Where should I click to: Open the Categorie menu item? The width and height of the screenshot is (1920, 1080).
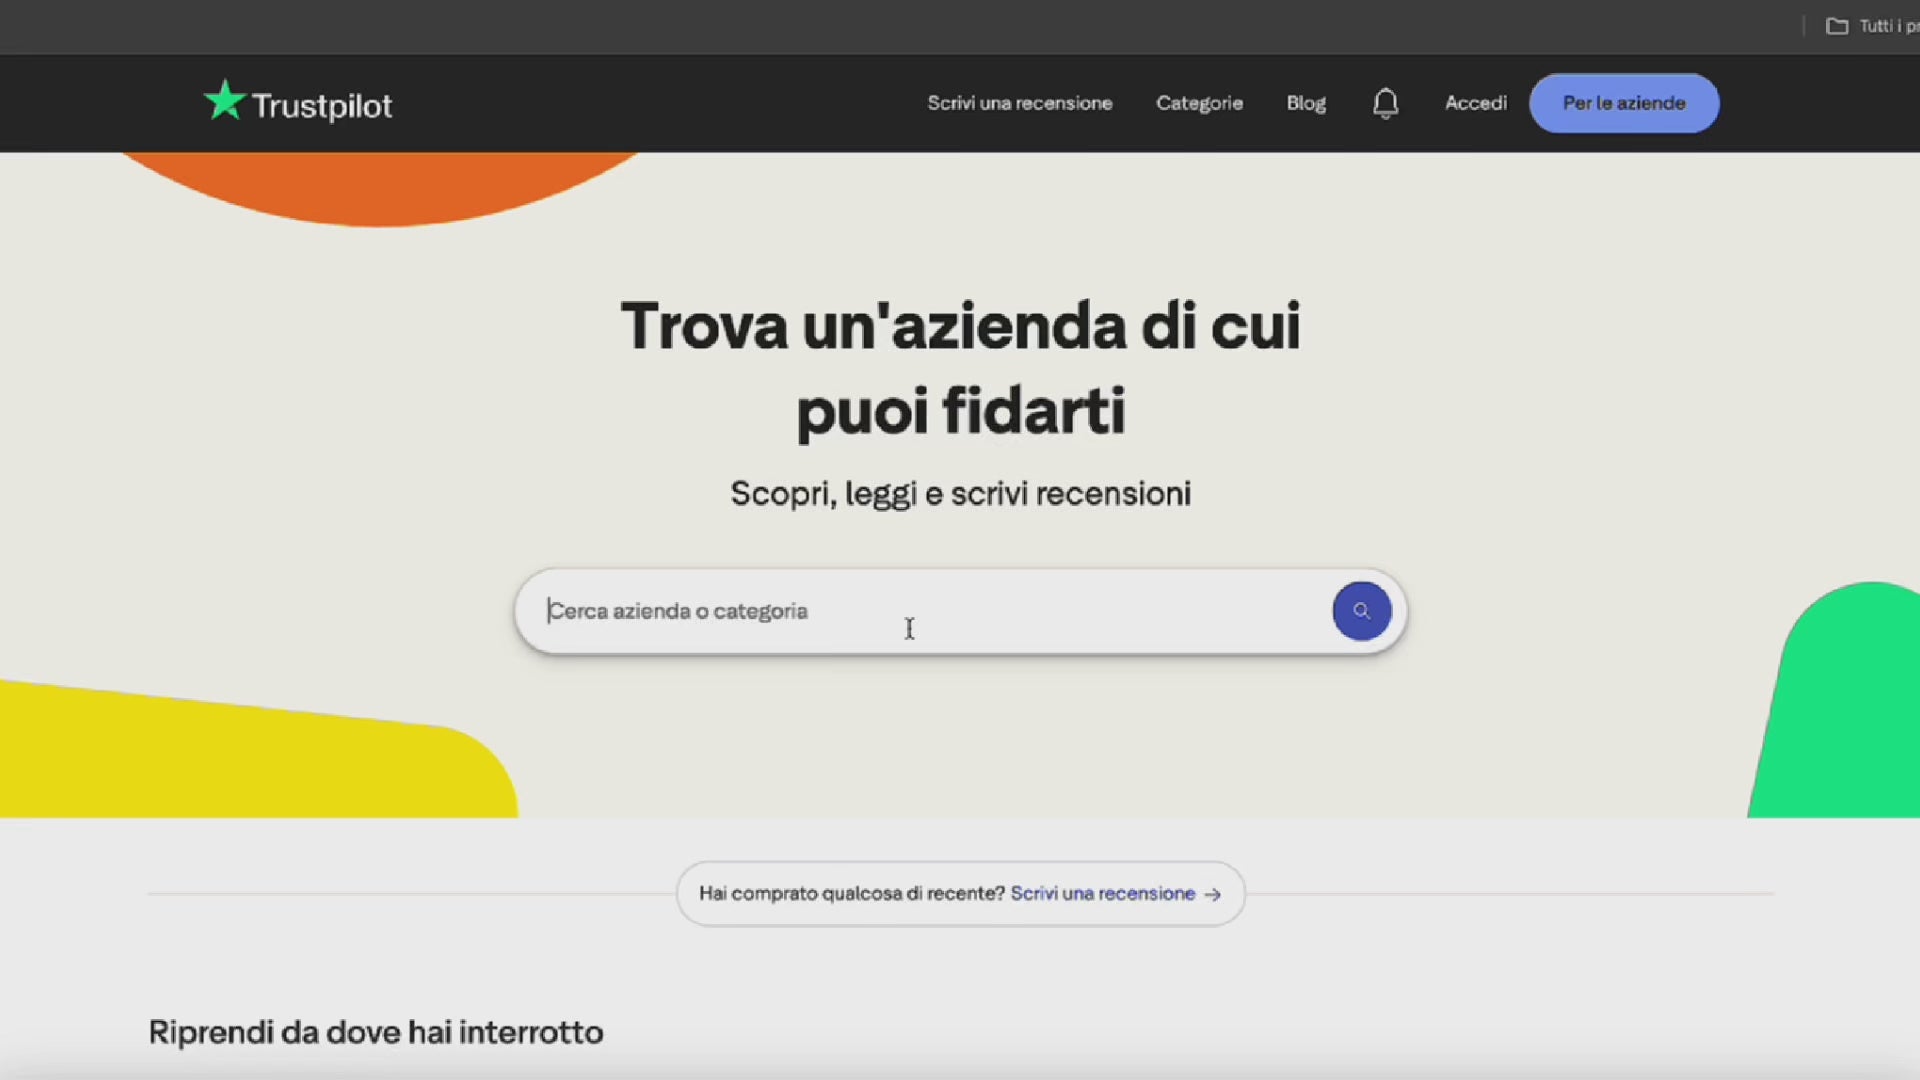click(x=1199, y=103)
